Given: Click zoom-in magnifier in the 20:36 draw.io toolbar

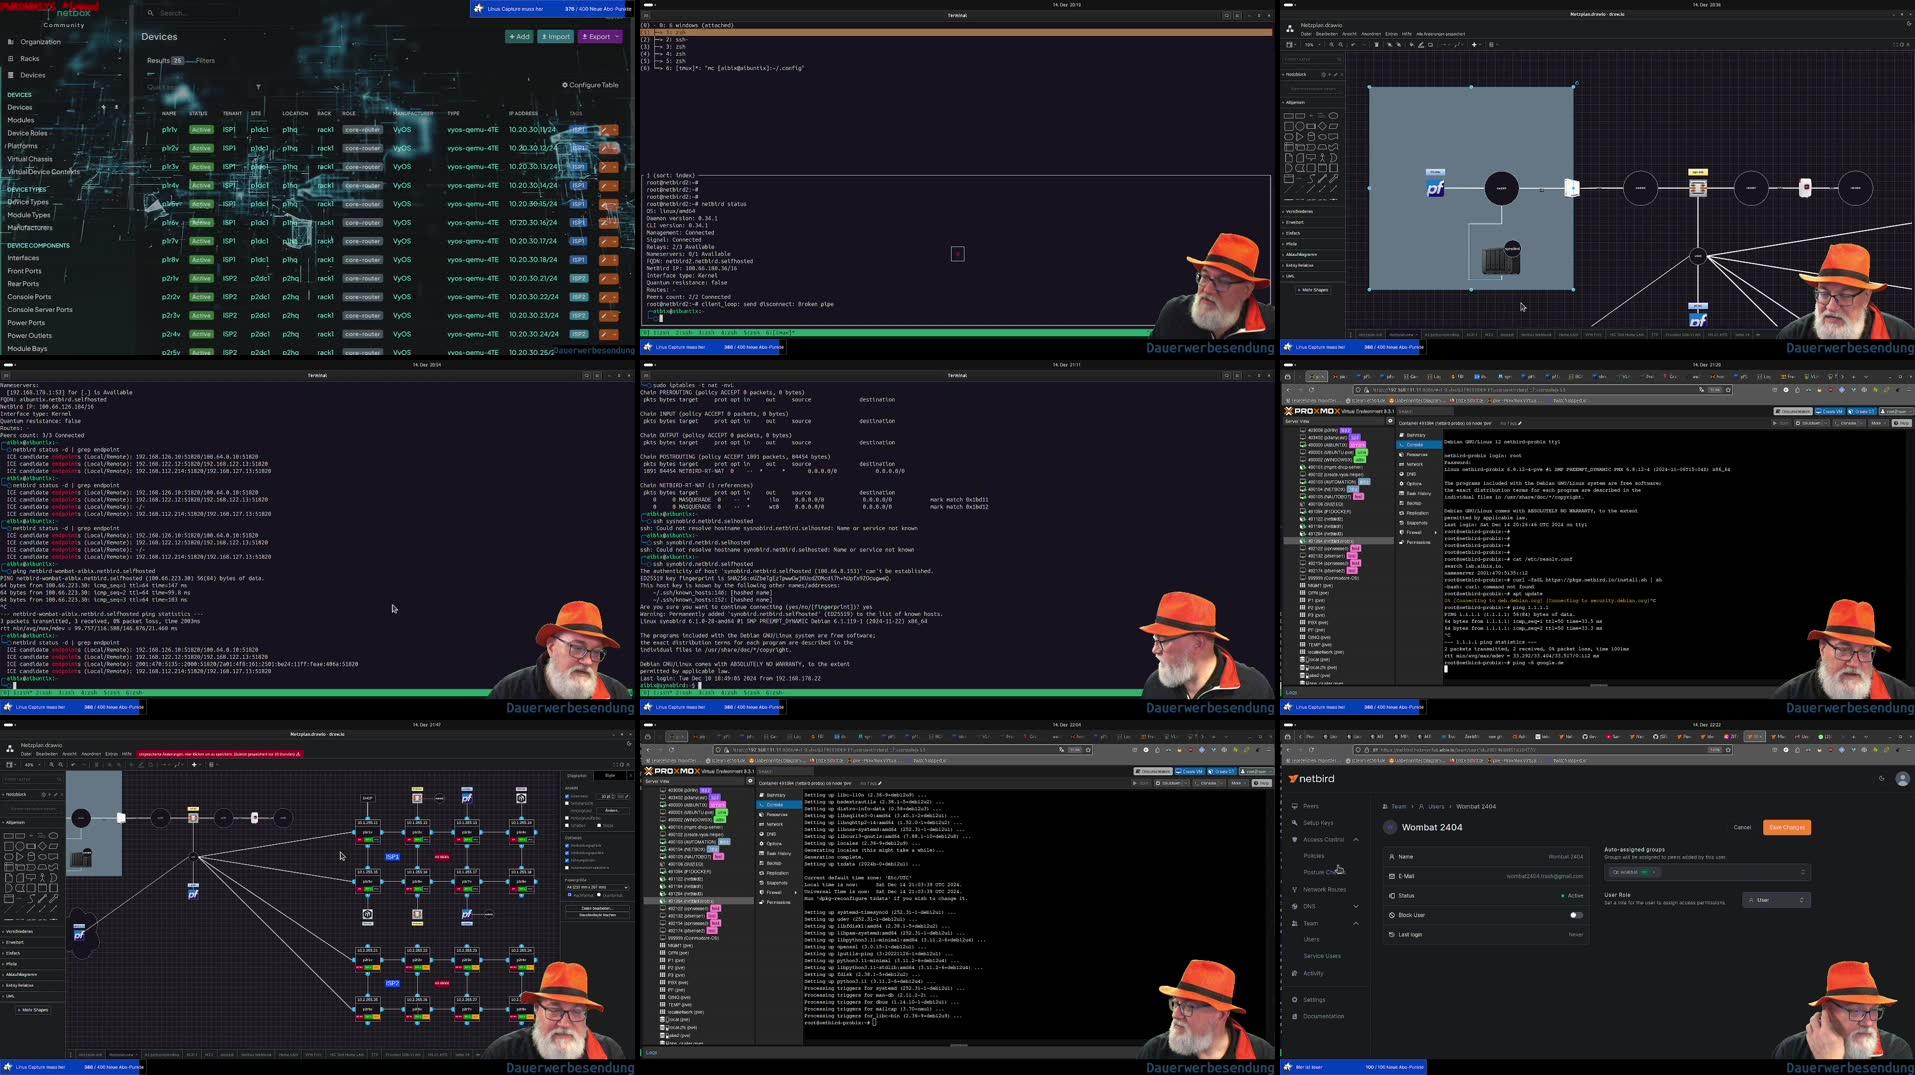Looking at the screenshot, I should click(x=1331, y=45).
